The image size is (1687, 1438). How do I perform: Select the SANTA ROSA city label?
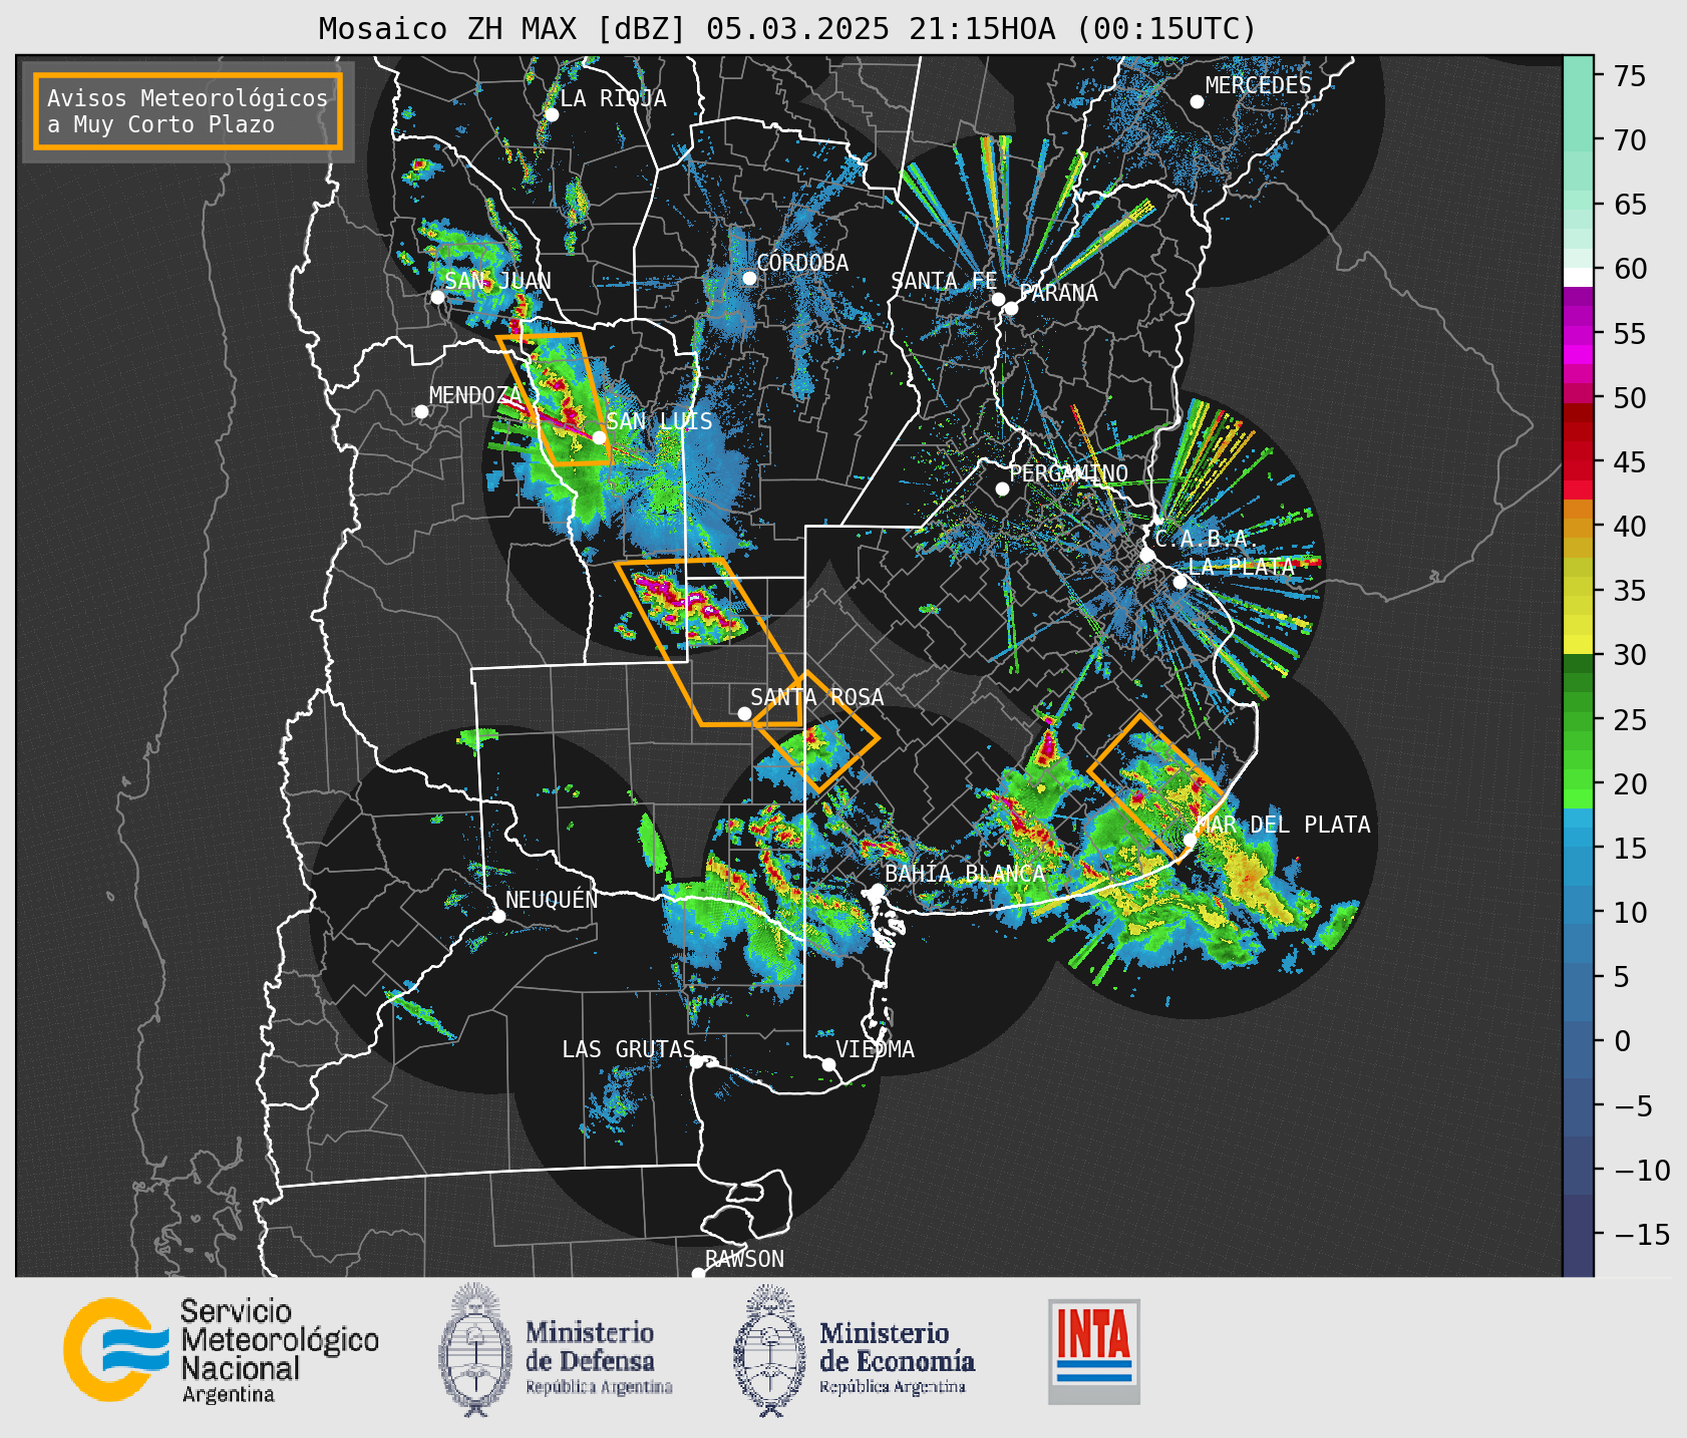[x=817, y=697]
